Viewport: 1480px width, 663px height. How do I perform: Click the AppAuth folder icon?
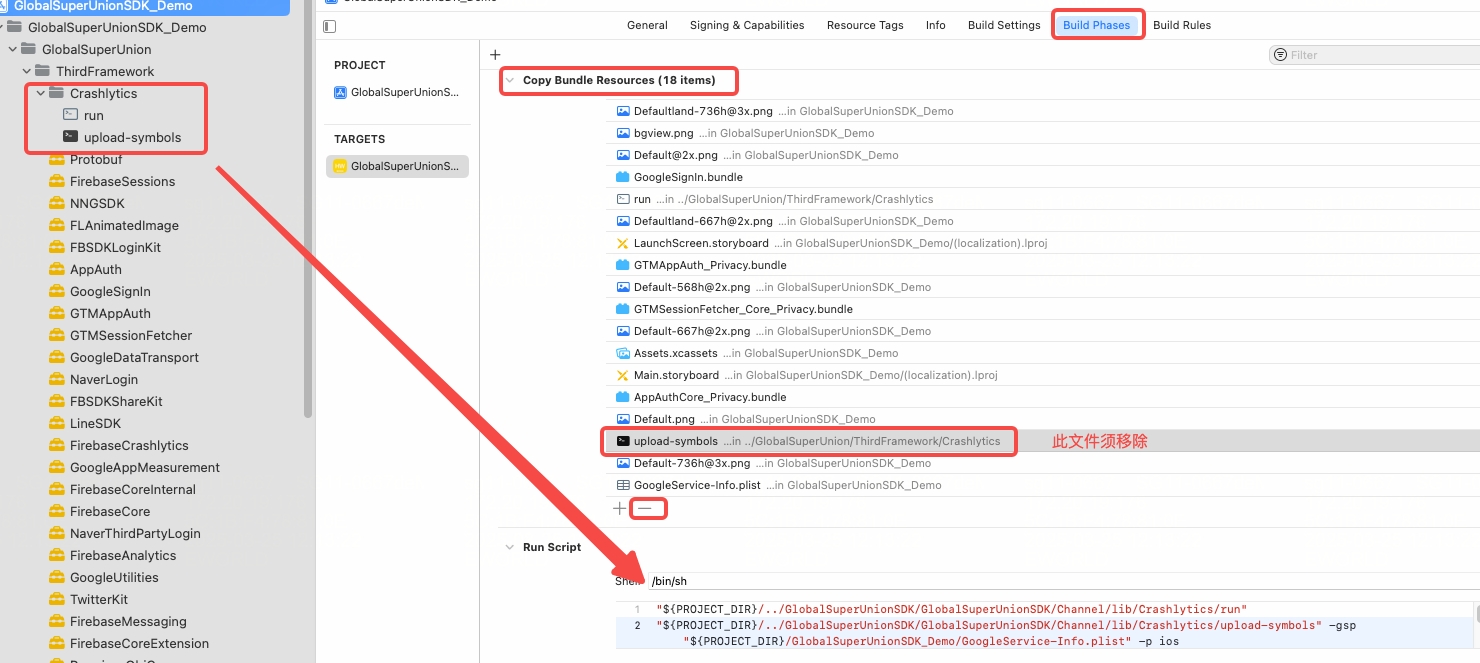pos(56,269)
